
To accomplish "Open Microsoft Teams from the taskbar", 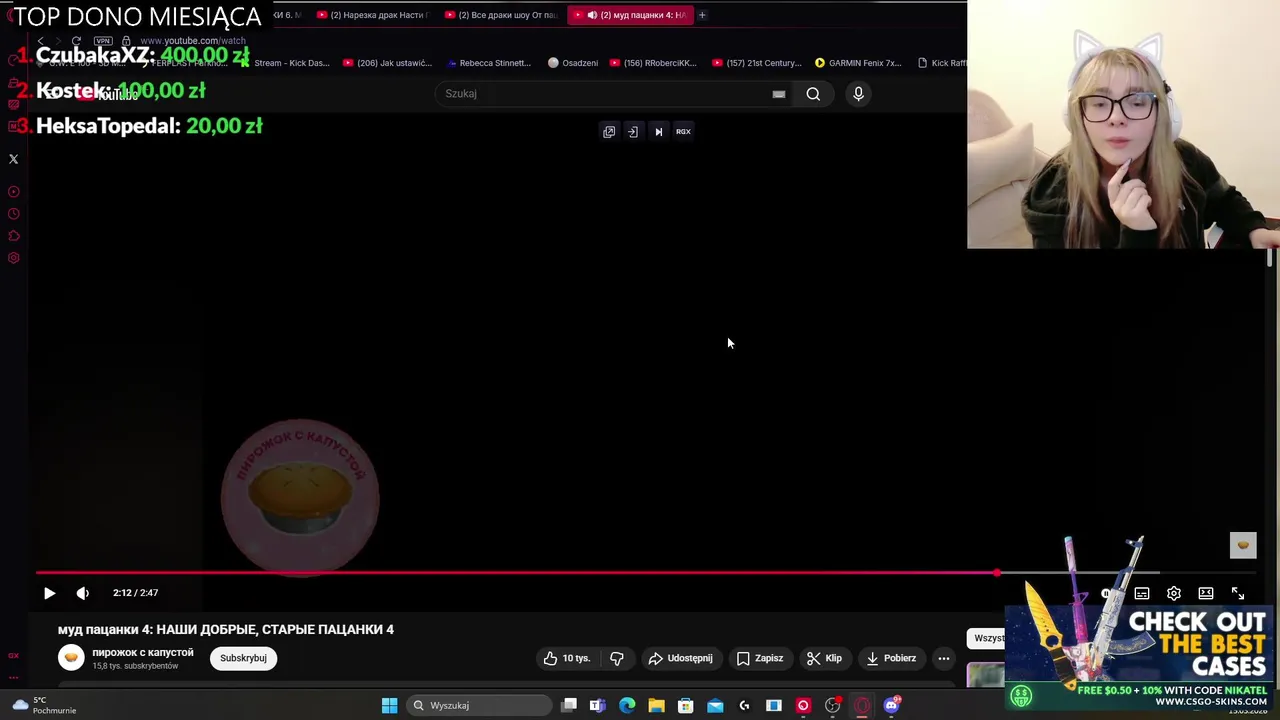I will 597,705.
